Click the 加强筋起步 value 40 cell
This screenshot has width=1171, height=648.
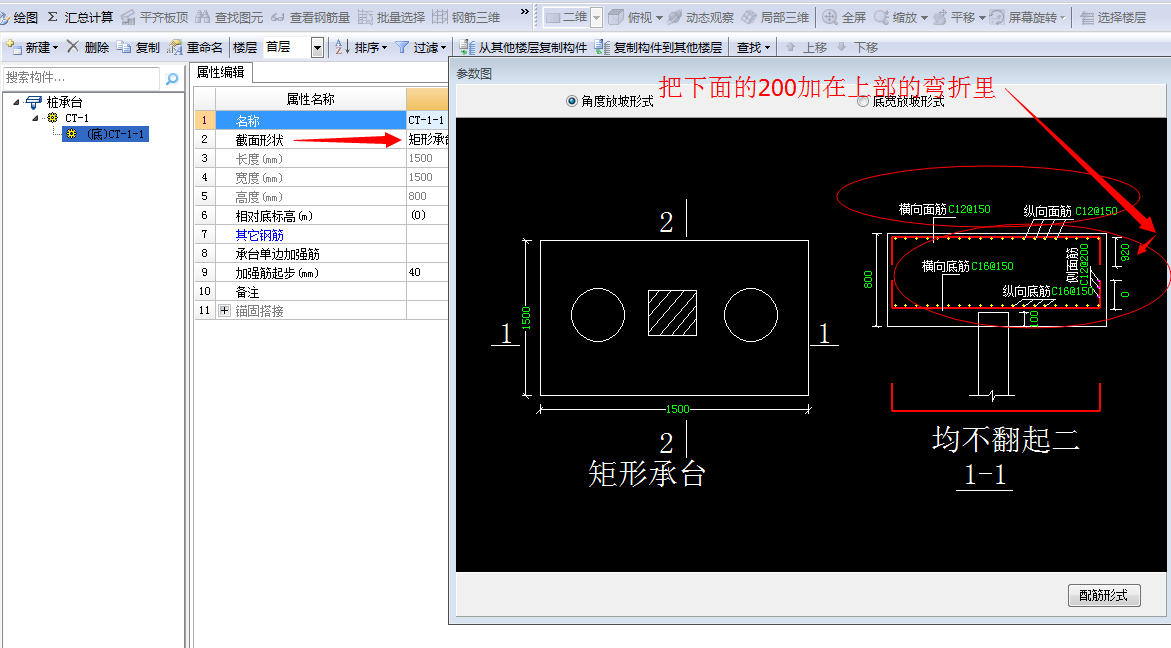click(x=427, y=272)
